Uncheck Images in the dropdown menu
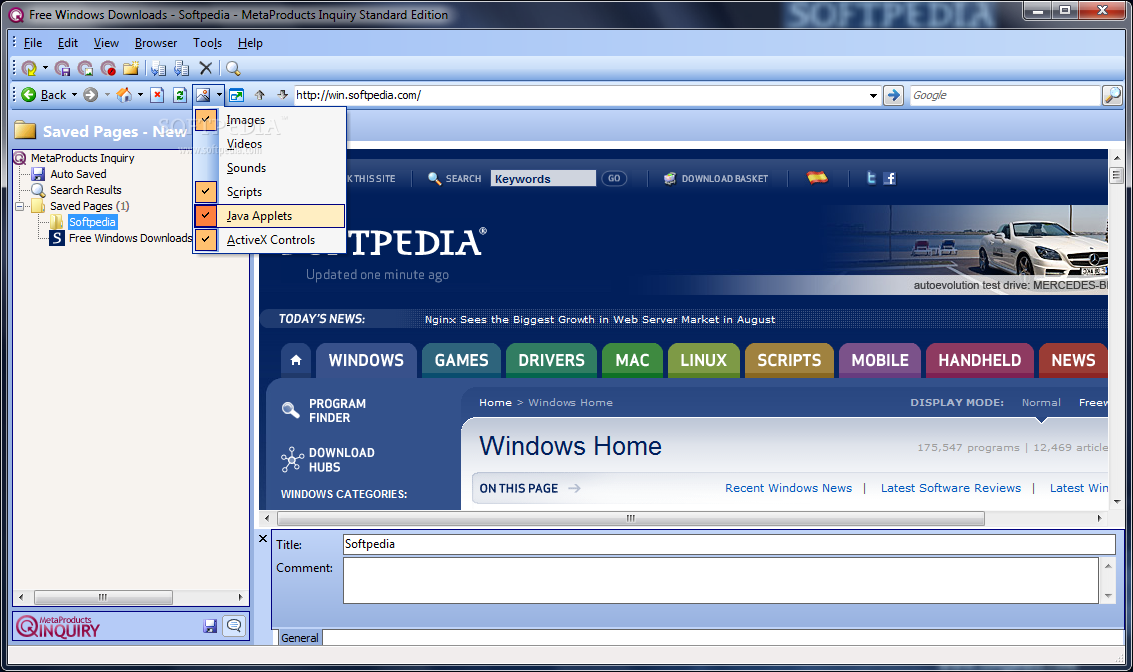This screenshot has height=672, width=1133. point(270,120)
